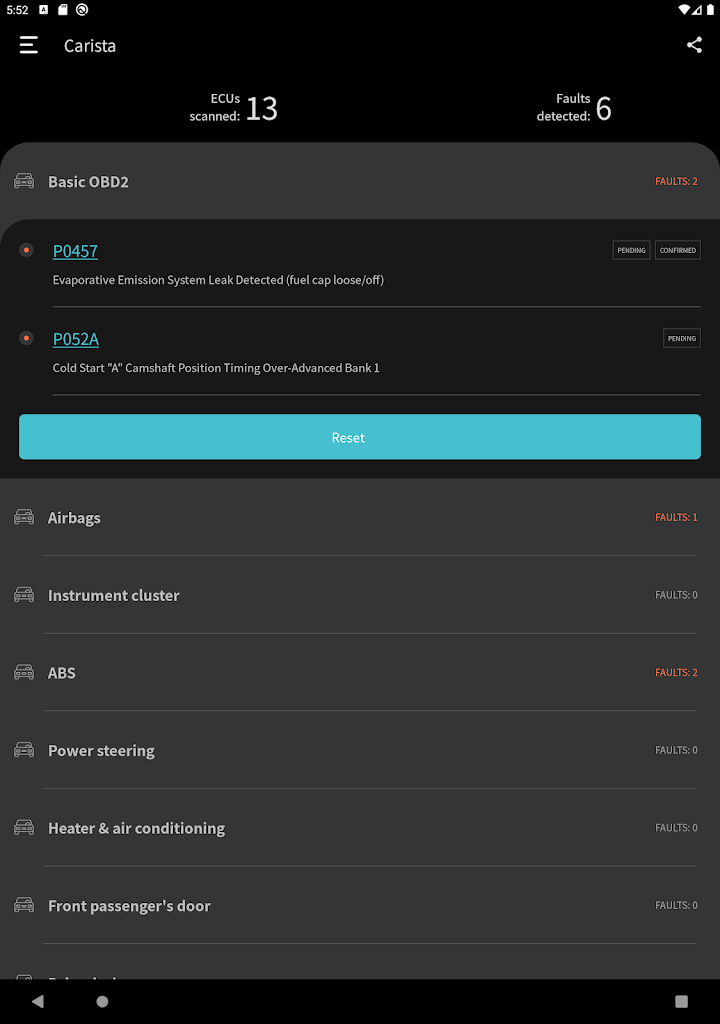The width and height of the screenshot is (720, 1024).
Task: Tap the Android home circle button
Action: pyautogui.click(x=102, y=1001)
